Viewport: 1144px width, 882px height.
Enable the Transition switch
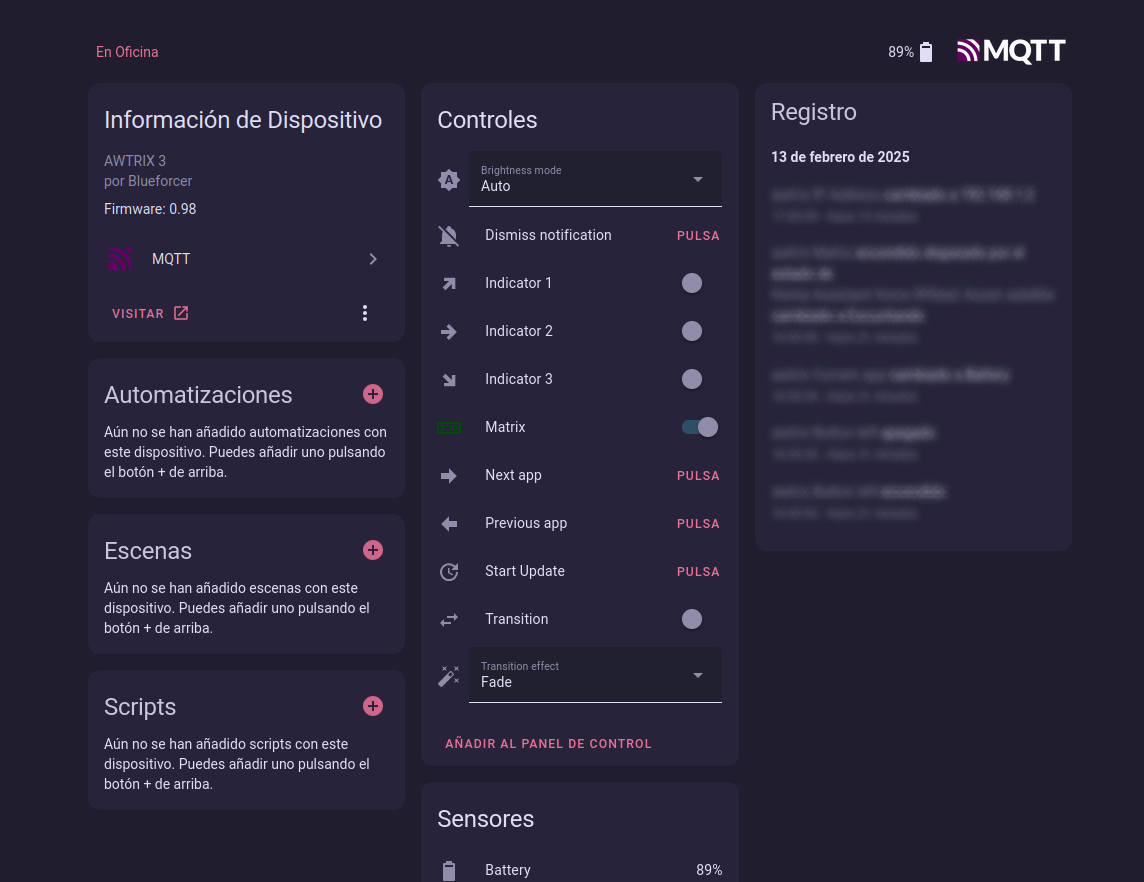pyautogui.click(x=692, y=619)
